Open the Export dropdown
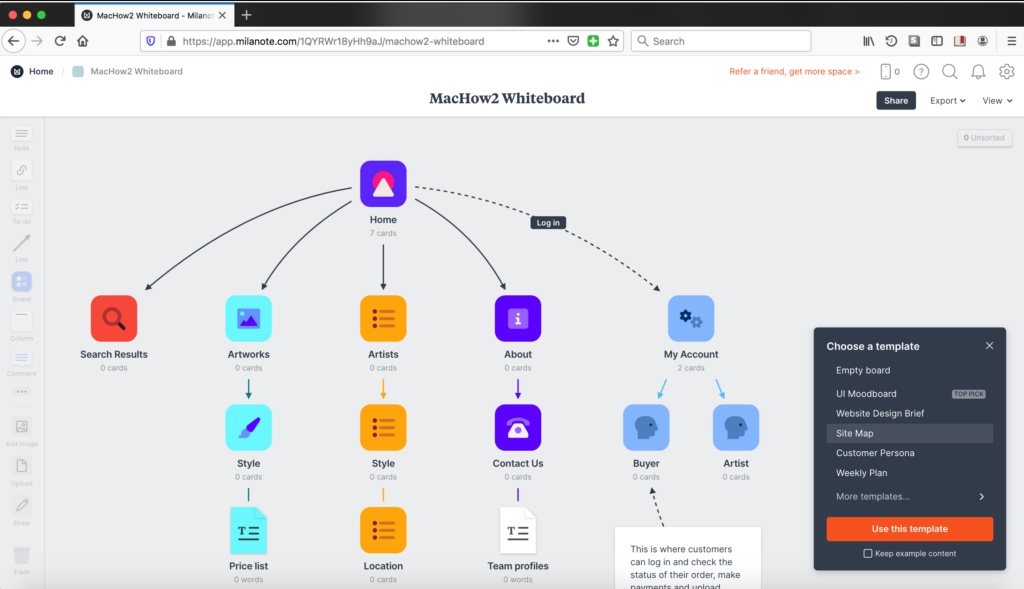This screenshot has width=1024, height=589. pos(947,101)
